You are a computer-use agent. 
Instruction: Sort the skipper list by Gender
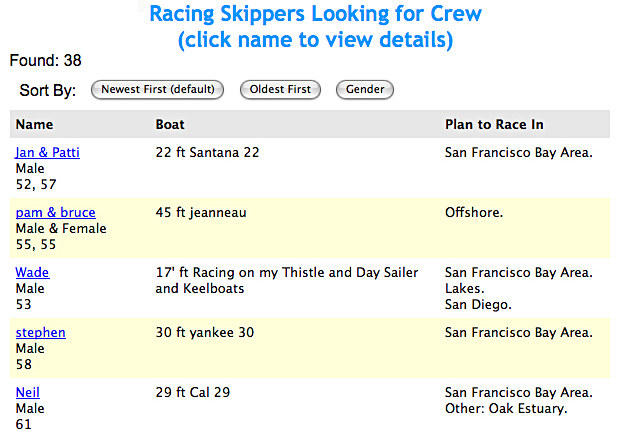[x=365, y=90]
